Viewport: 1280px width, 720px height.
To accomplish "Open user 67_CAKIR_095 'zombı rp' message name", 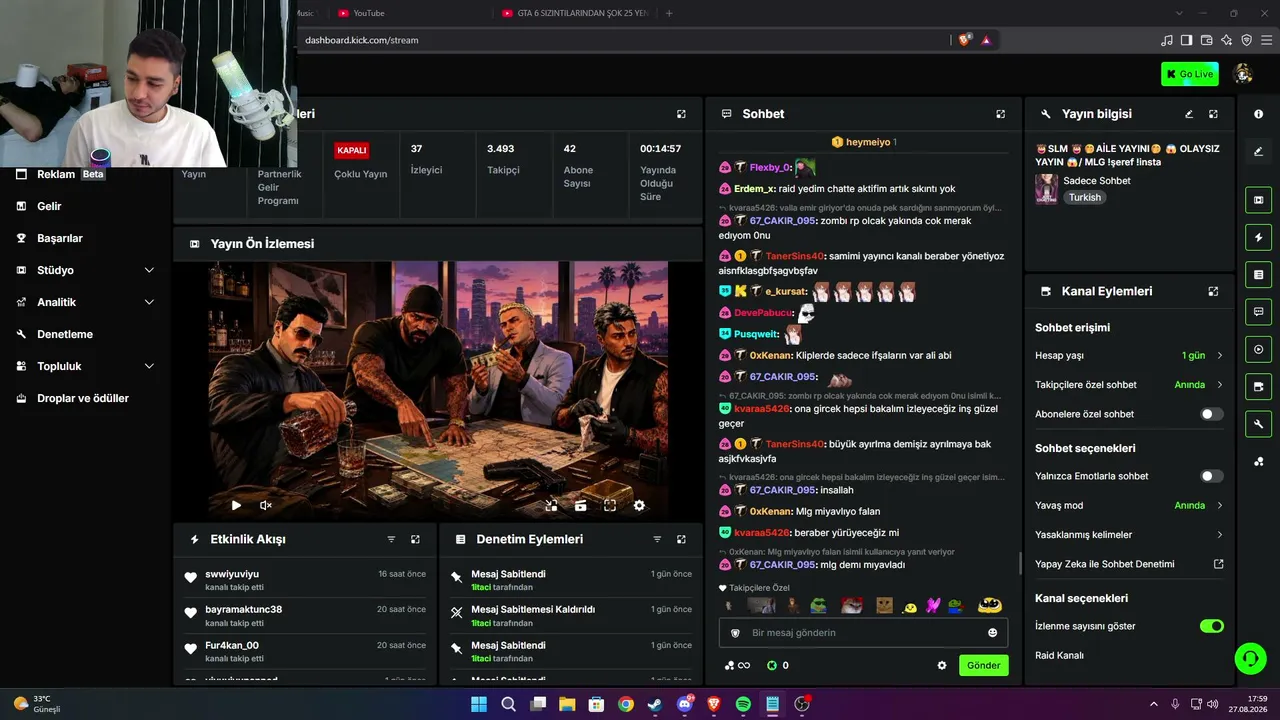I will coord(783,220).
